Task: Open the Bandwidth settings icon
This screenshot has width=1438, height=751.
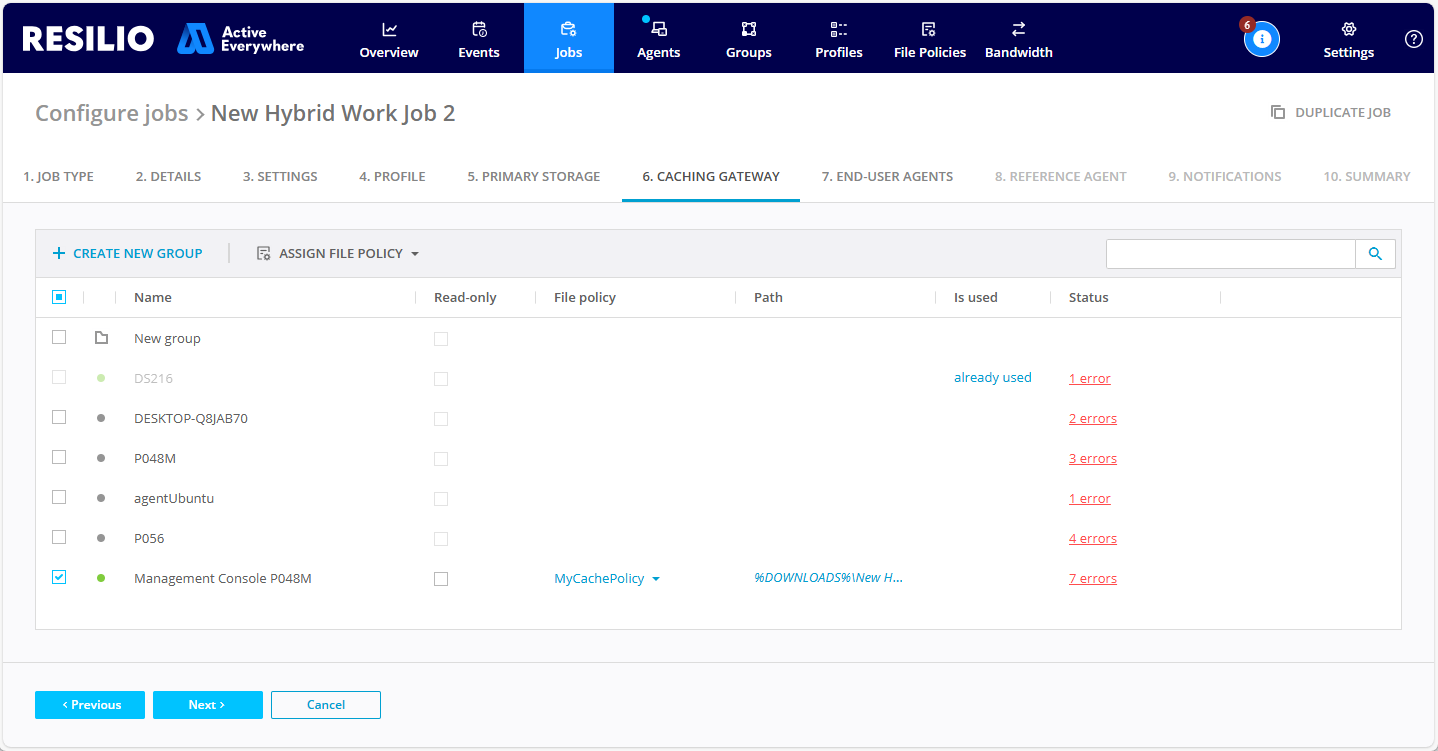Action: [x=1018, y=30]
